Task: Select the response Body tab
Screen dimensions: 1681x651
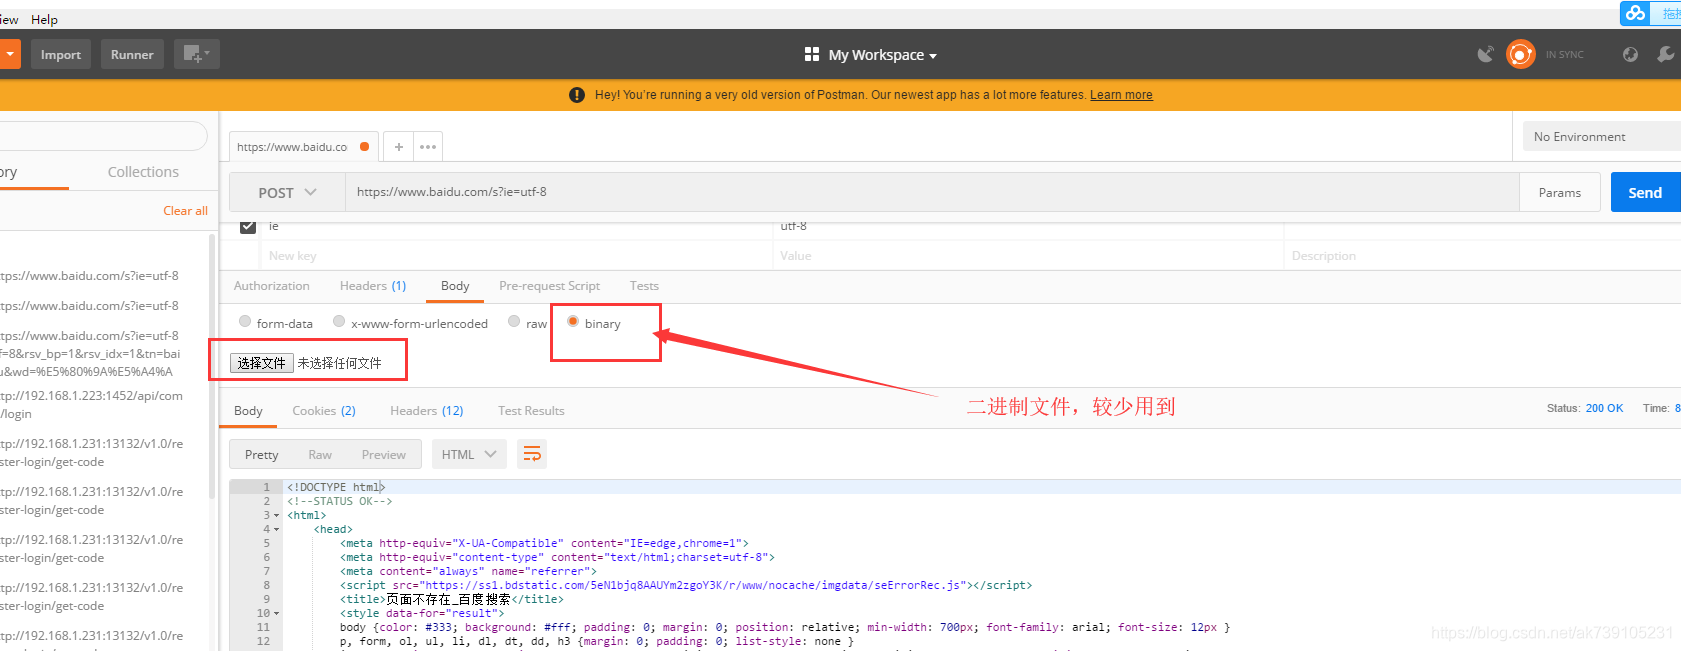Action: pos(248,411)
